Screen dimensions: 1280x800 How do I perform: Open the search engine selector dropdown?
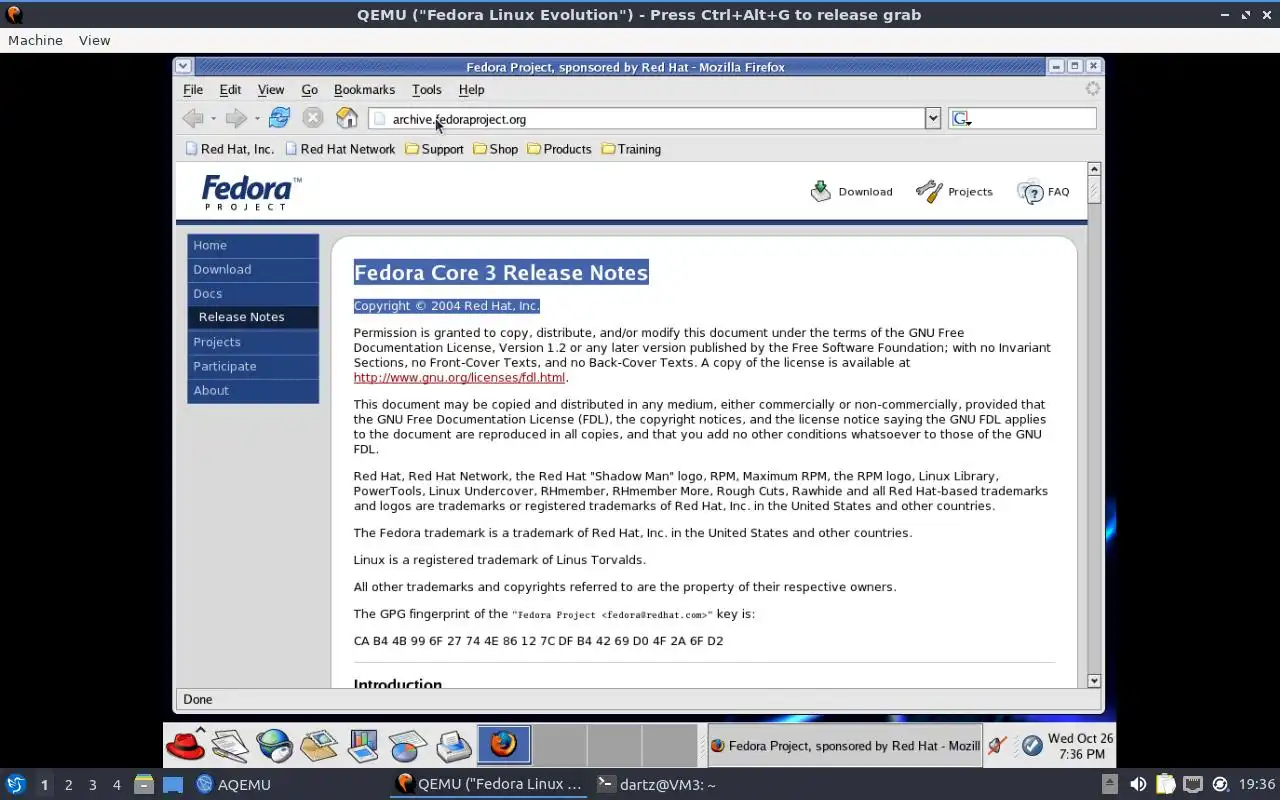click(962, 119)
